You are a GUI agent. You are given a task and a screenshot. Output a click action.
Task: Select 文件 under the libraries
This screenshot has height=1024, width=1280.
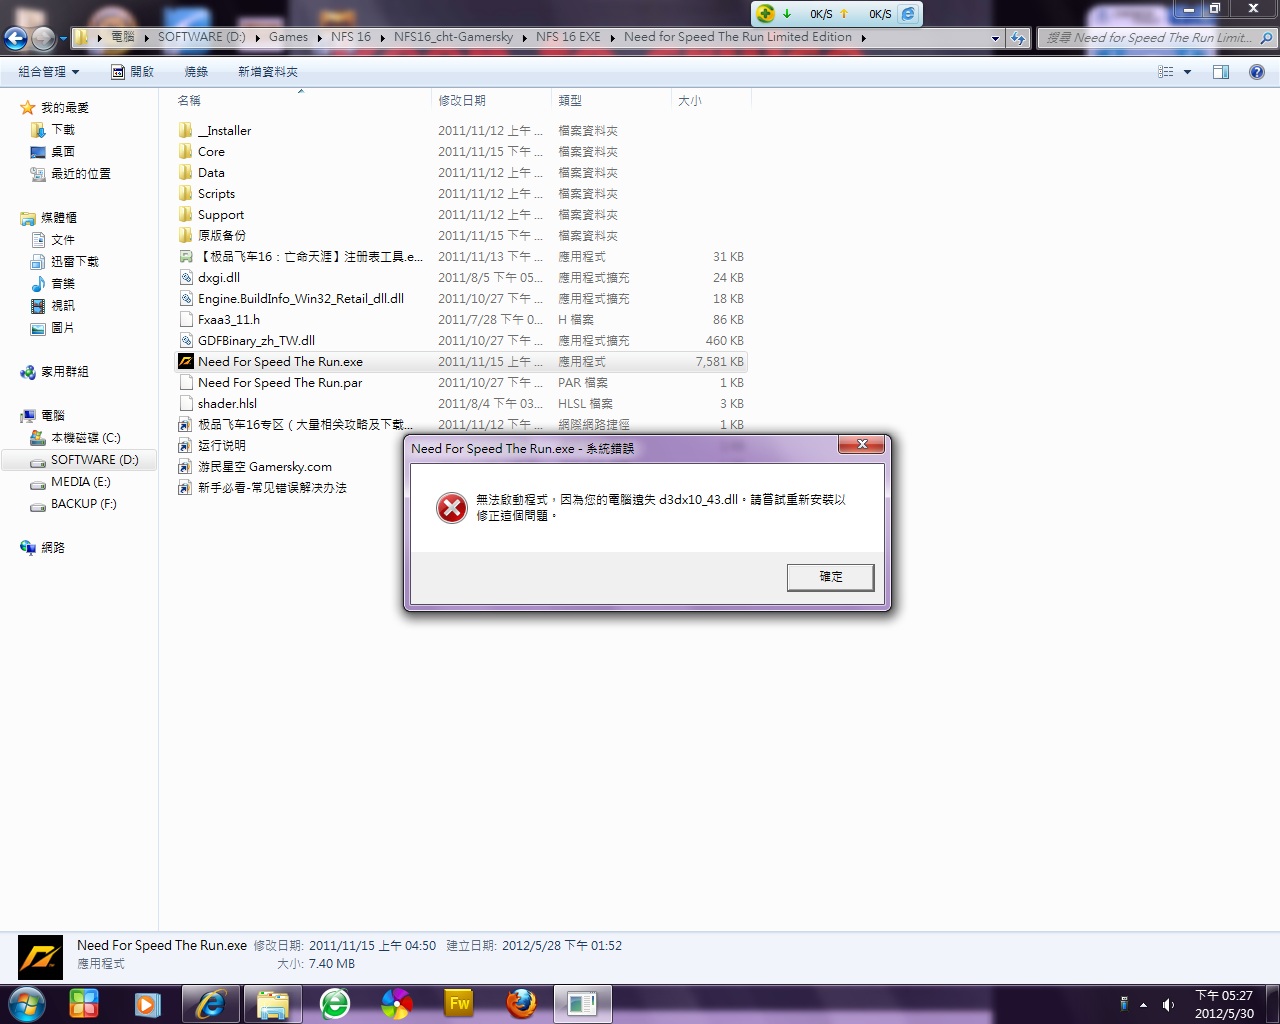[x=63, y=240]
